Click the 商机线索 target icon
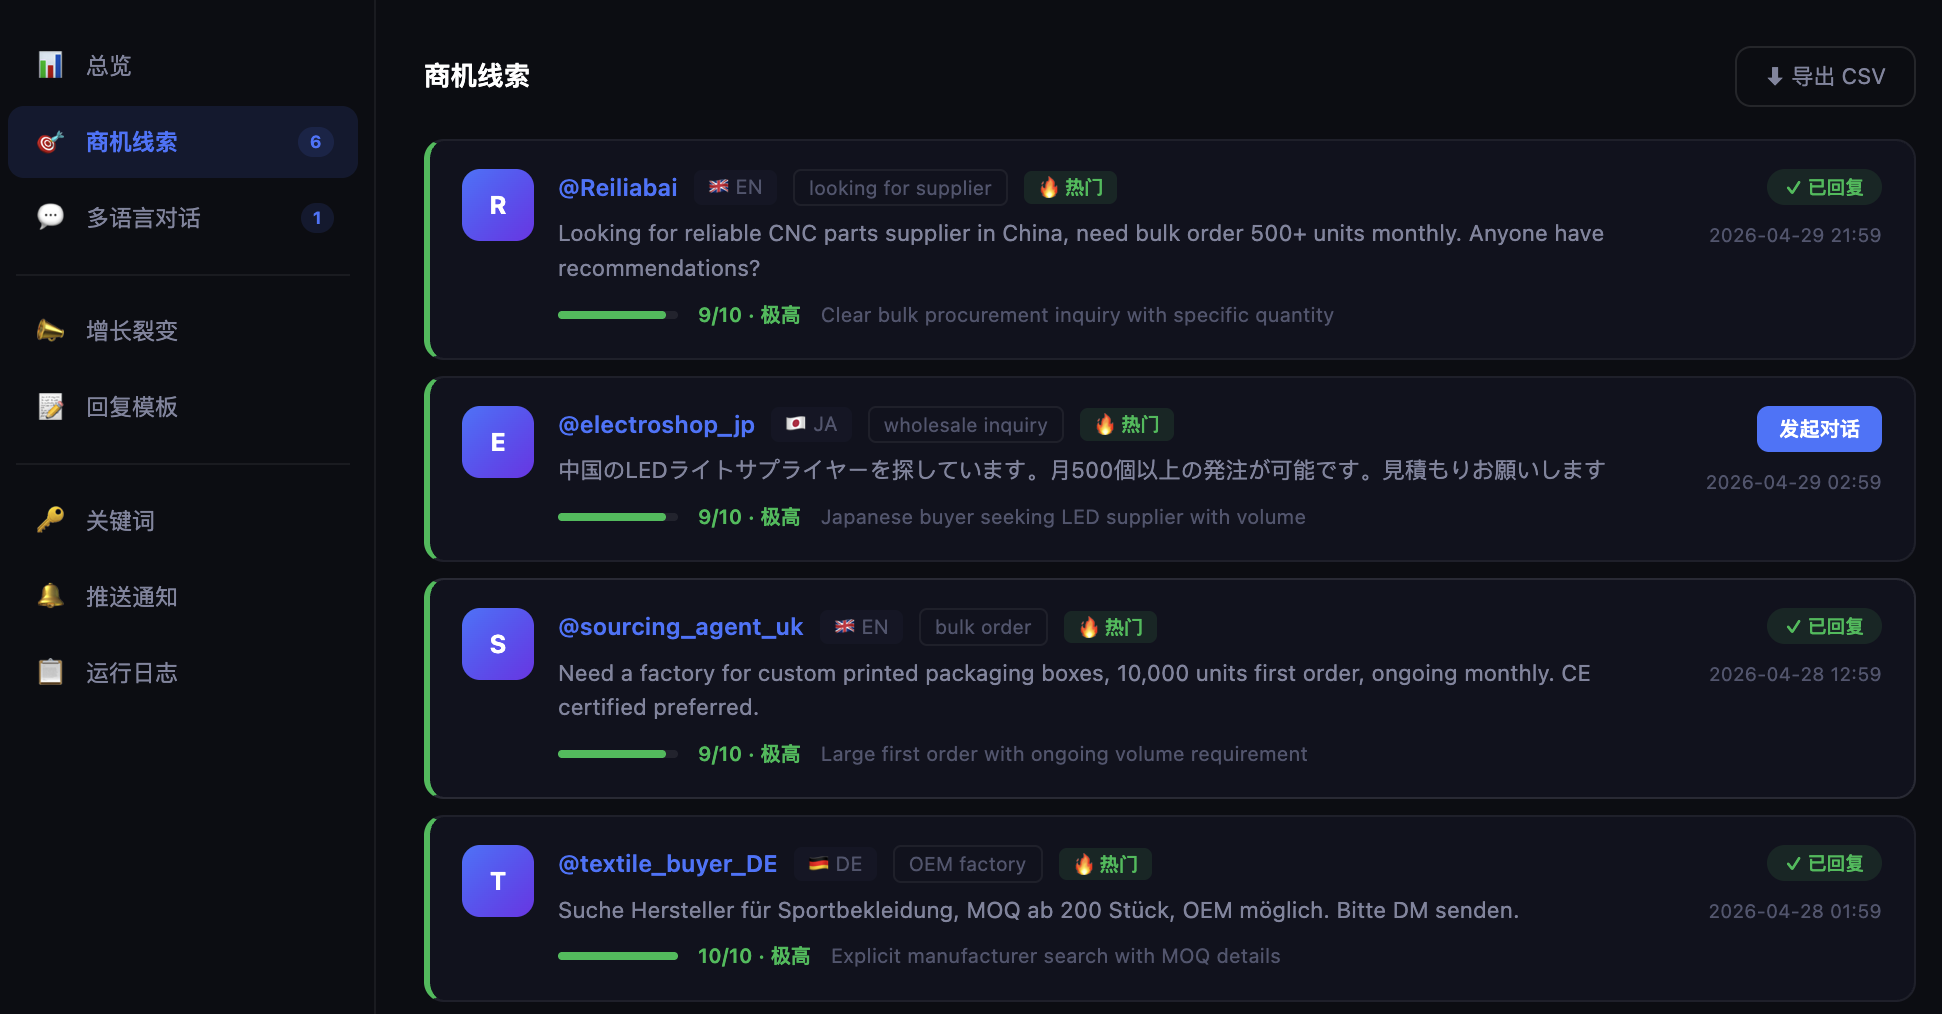Screen dimensions: 1942x1014 (x=50, y=142)
